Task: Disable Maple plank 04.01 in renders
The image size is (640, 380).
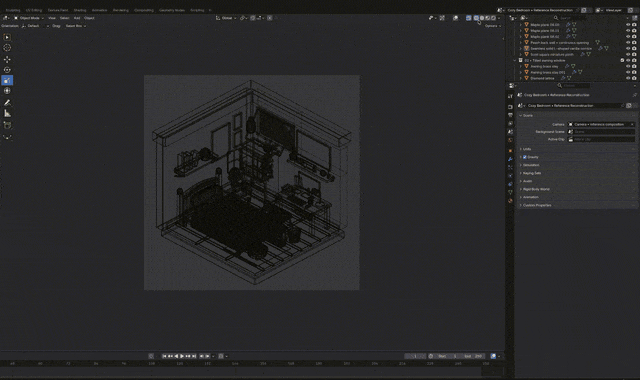Action: click(634, 31)
